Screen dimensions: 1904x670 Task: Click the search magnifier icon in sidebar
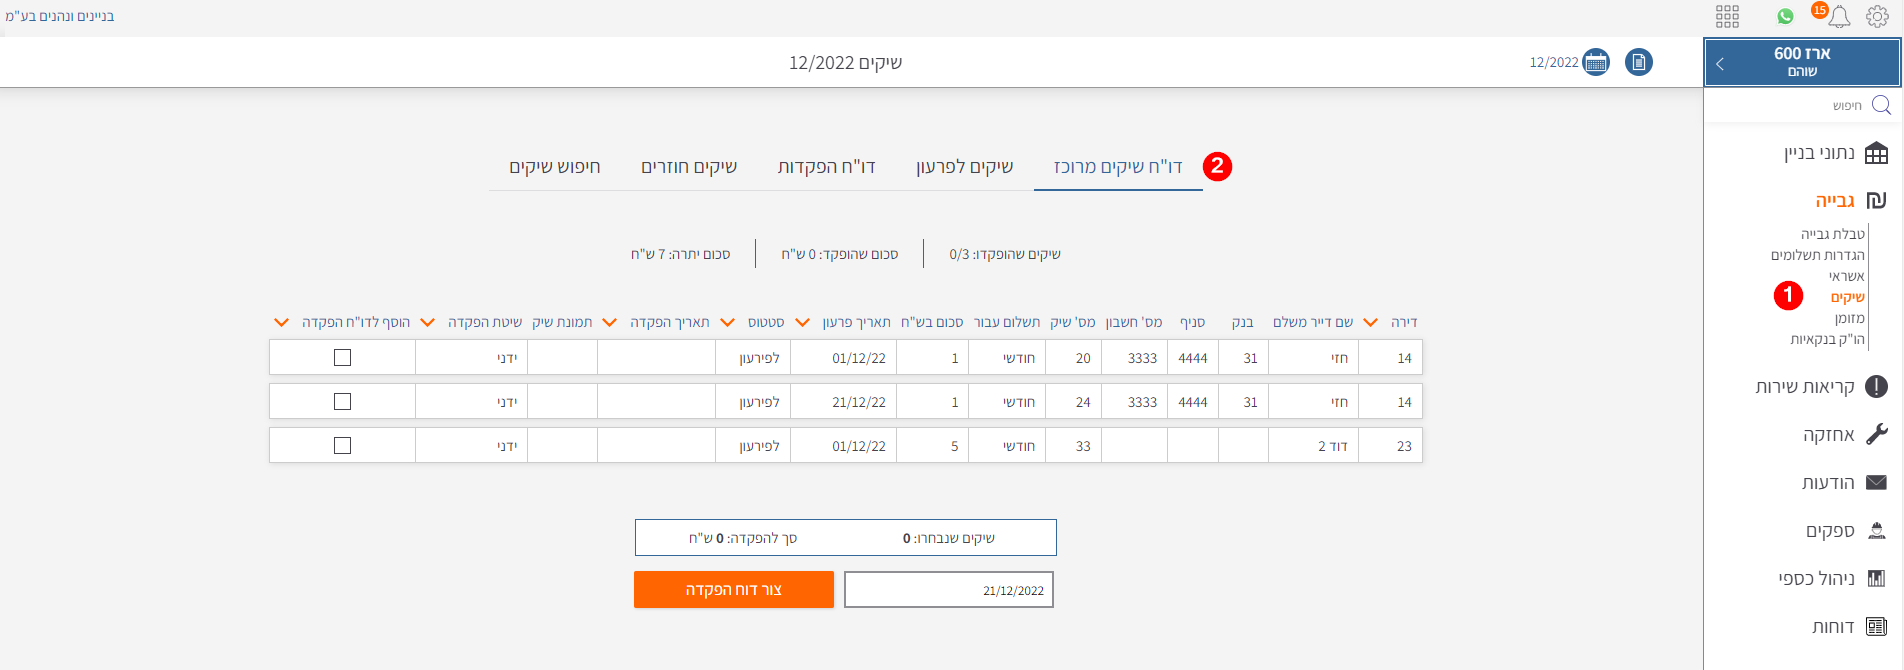(x=1880, y=105)
